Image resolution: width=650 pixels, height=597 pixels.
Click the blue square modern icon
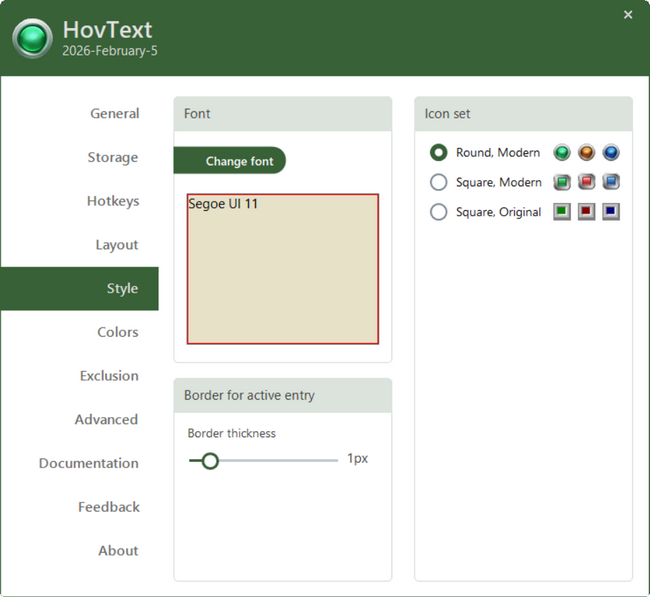point(611,182)
